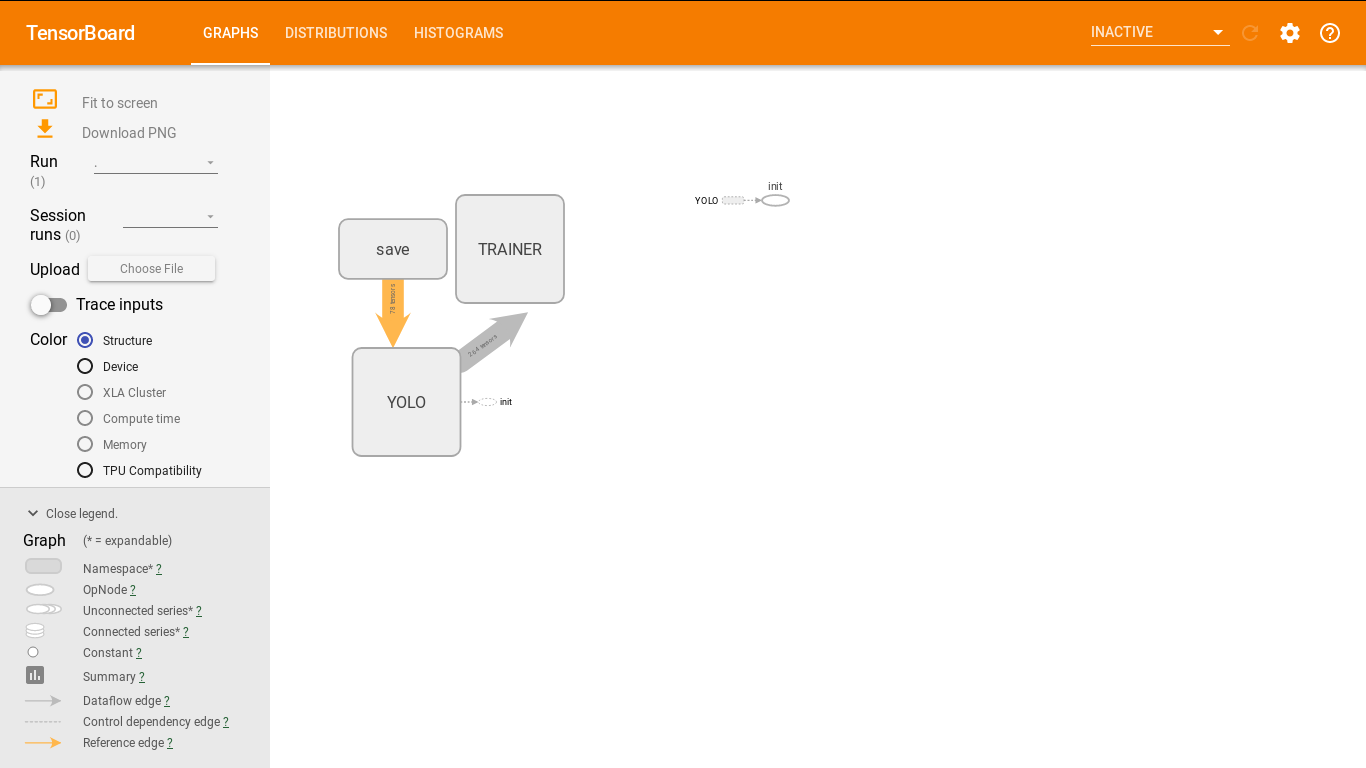Open the OpNode help question mark link
The width and height of the screenshot is (1366, 768).
pos(133,590)
